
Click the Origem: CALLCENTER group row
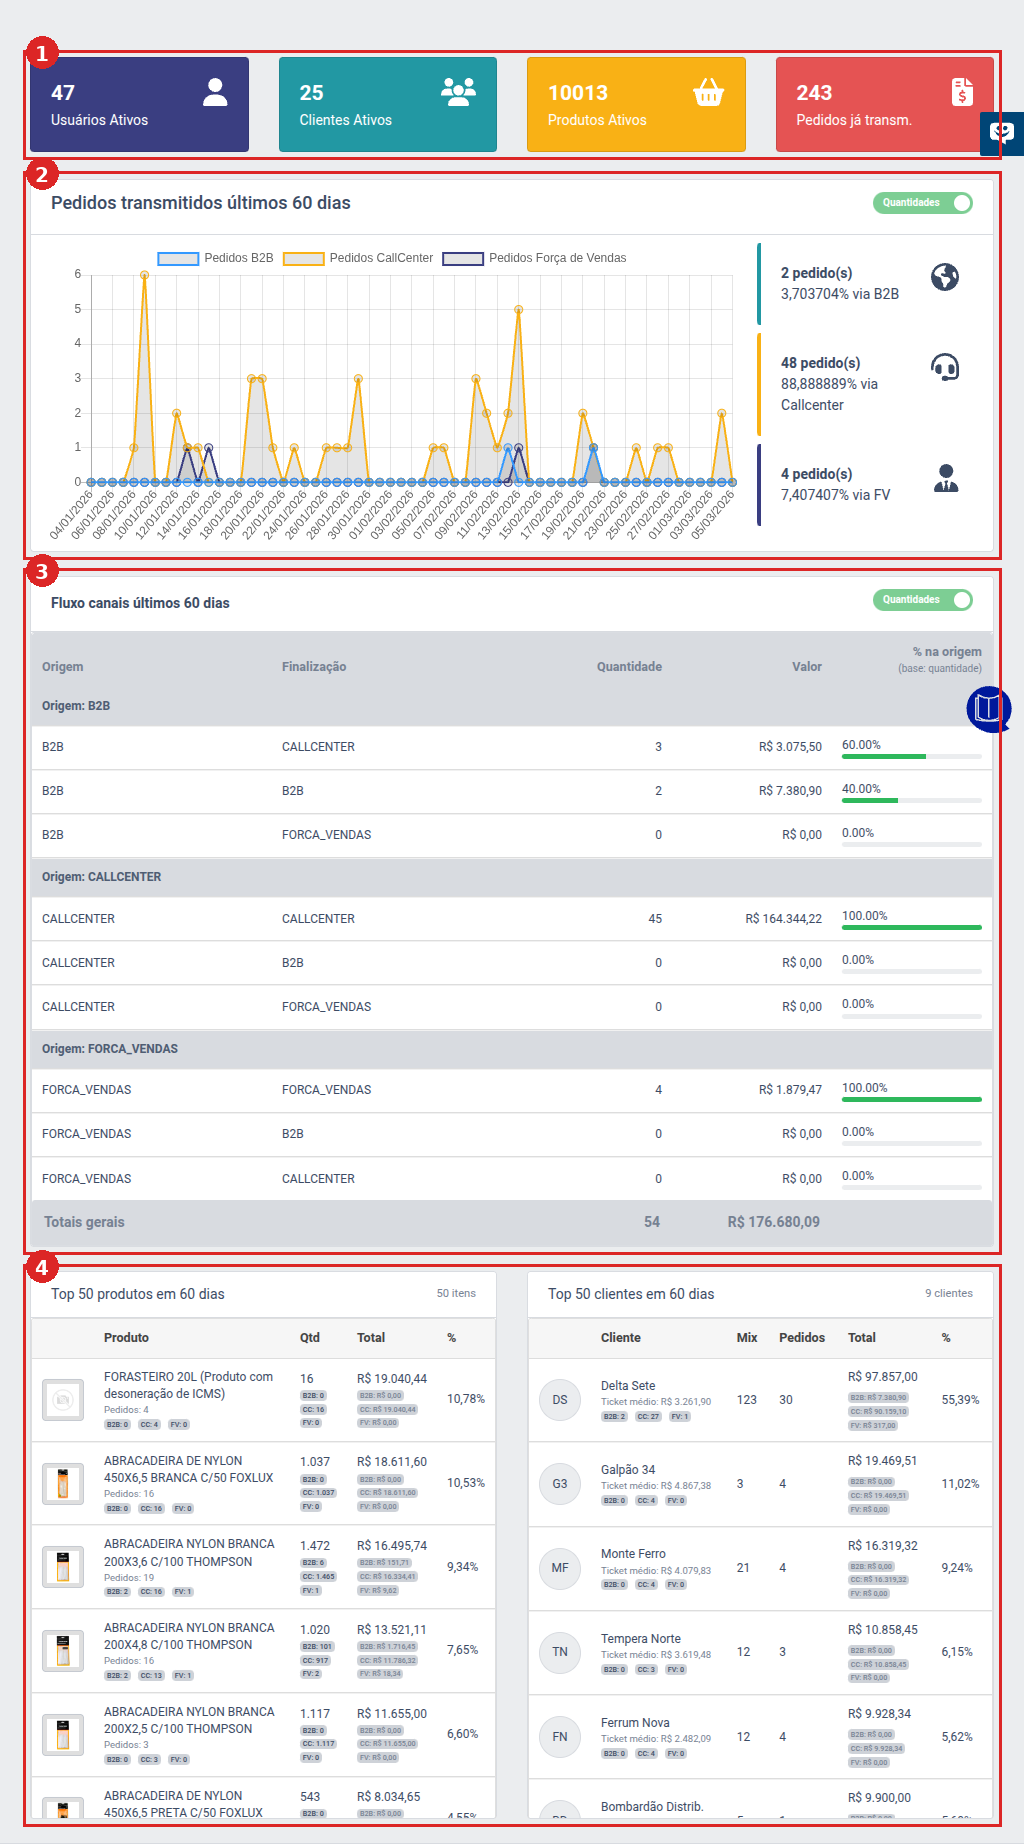[512, 877]
